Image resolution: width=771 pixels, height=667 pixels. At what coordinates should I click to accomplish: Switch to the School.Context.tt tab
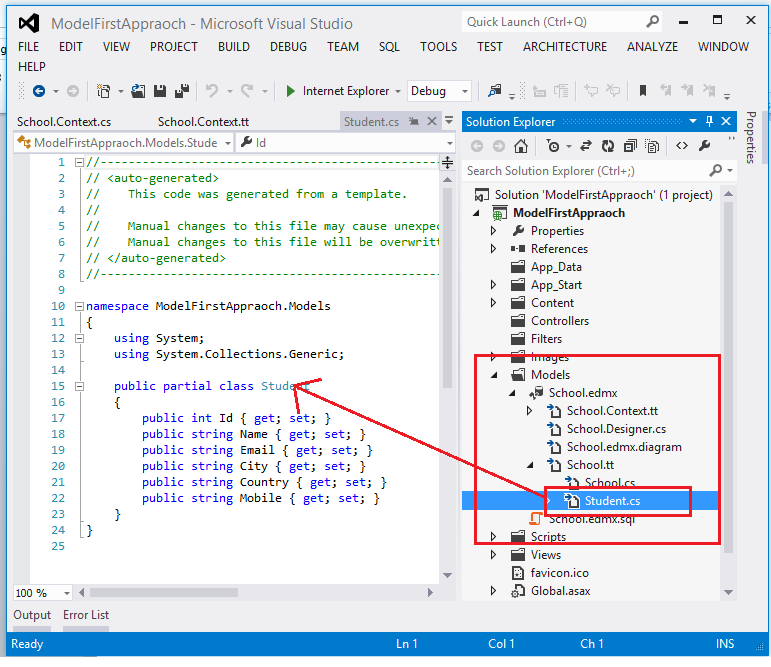[203, 121]
